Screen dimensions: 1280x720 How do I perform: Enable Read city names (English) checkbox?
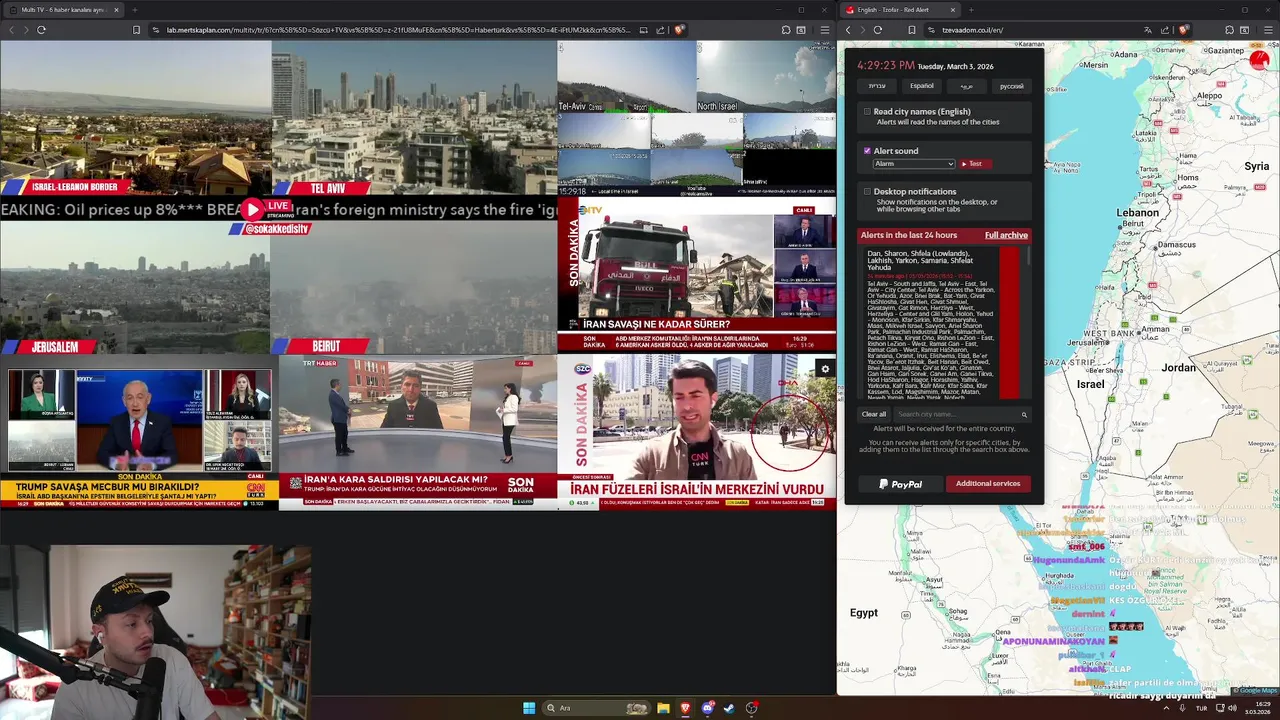click(x=867, y=111)
